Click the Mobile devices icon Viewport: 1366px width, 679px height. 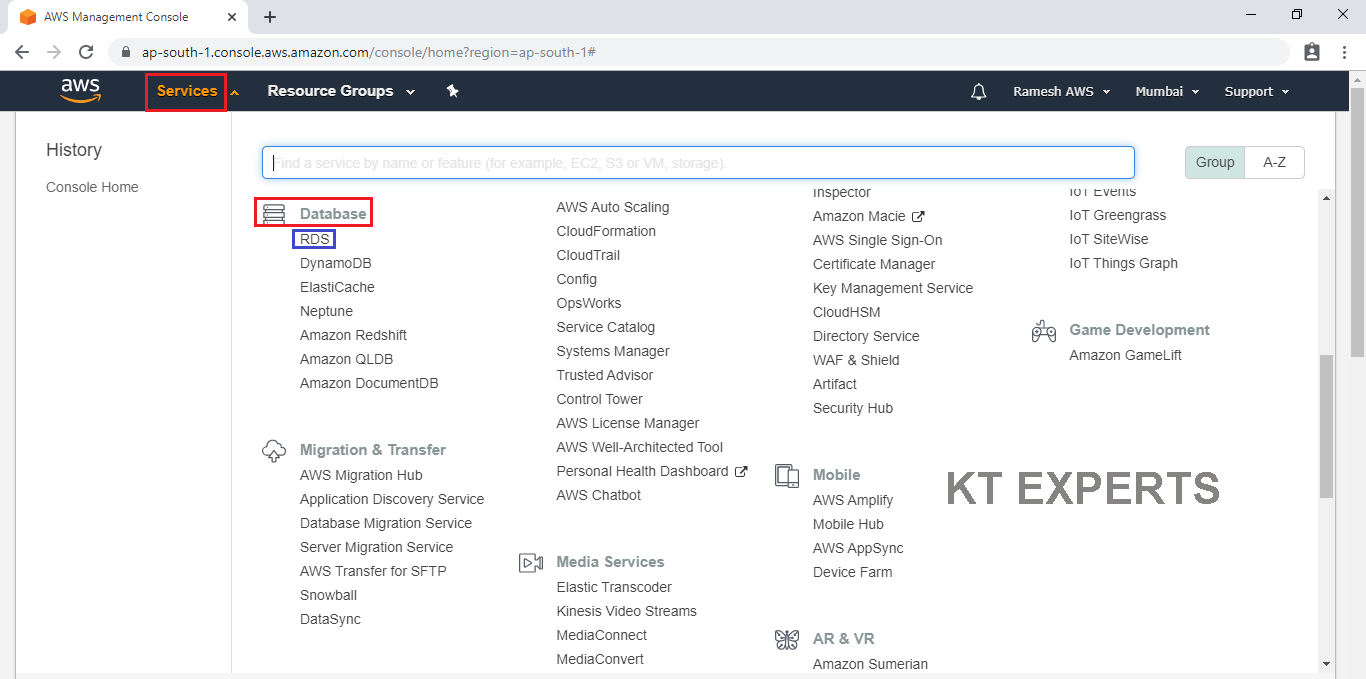787,476
